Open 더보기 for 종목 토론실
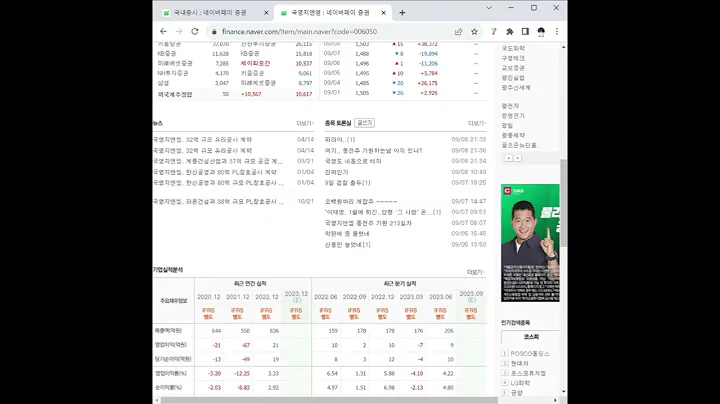The width and height of the screenshot is (720, 404). click(477, 123)
